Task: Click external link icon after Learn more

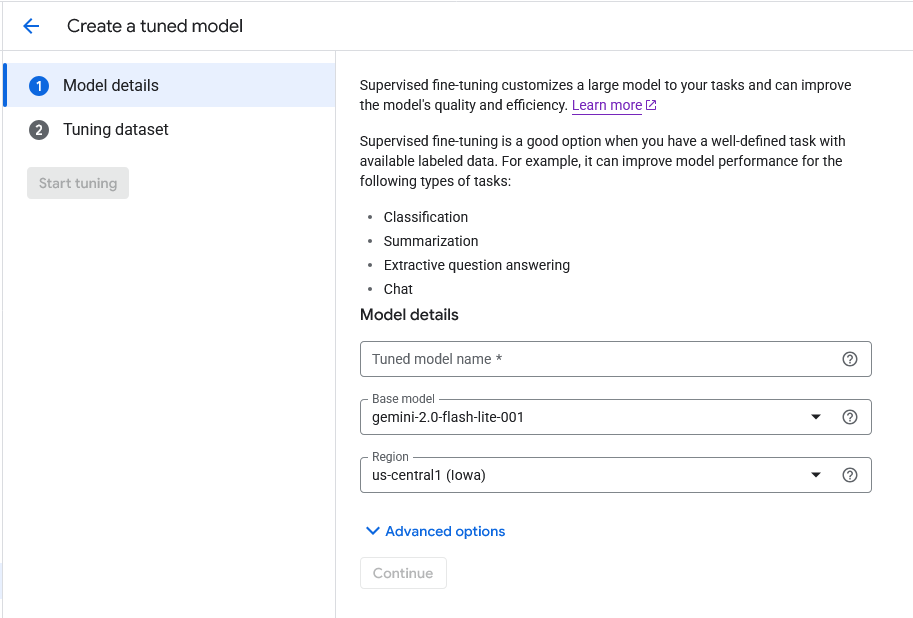Action: [x=652, y=105]
